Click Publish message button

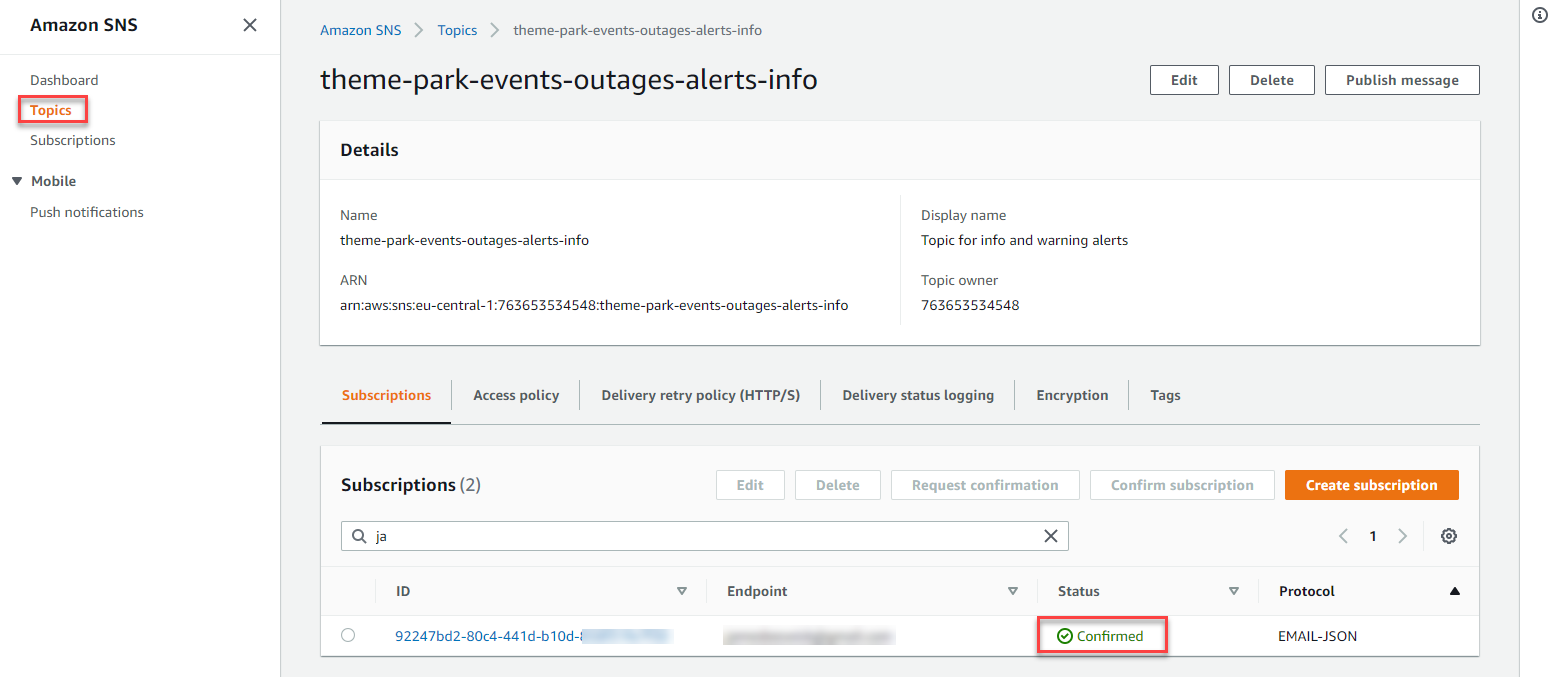coord(1402,80)
